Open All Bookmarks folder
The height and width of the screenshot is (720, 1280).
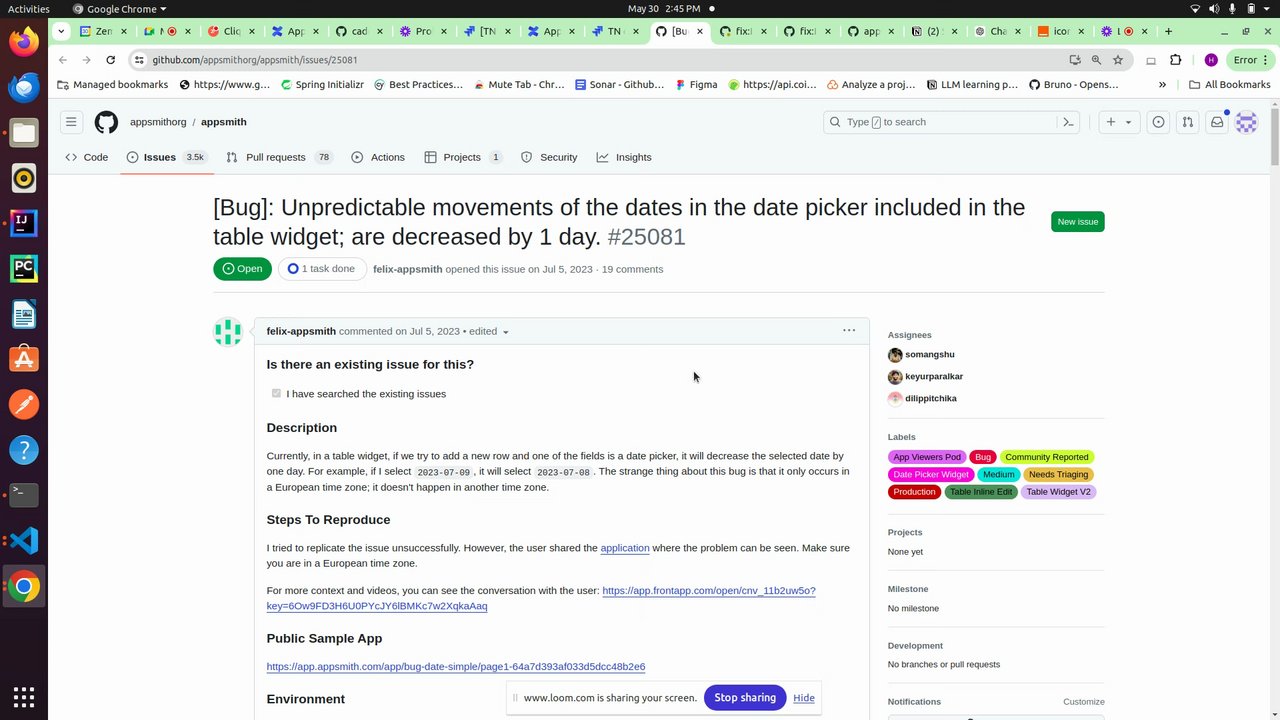1229,85
